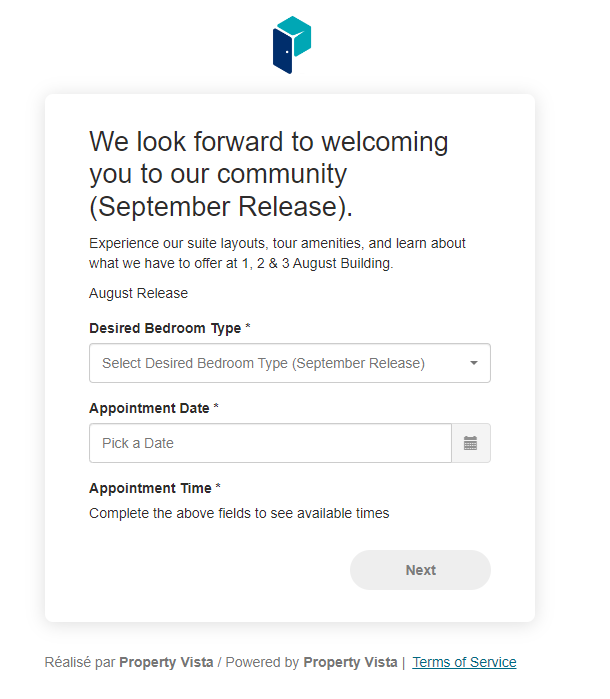Click the Powered by Property Vista text

(311, 662)
